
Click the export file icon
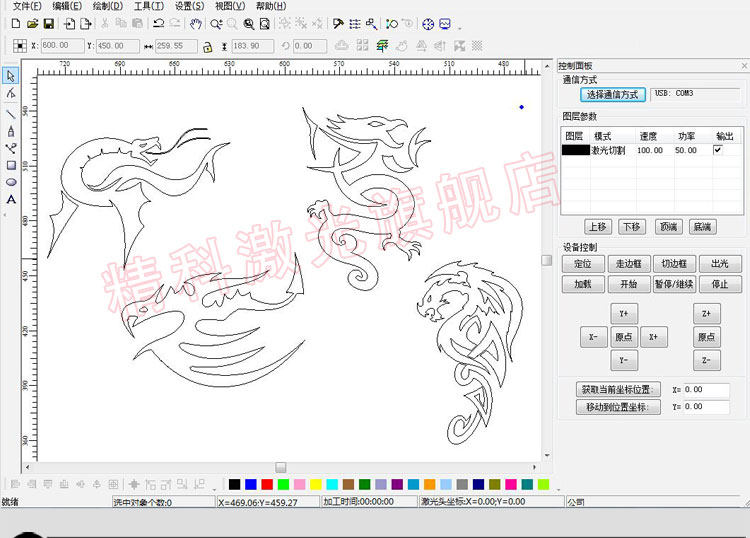coord(86,23)
